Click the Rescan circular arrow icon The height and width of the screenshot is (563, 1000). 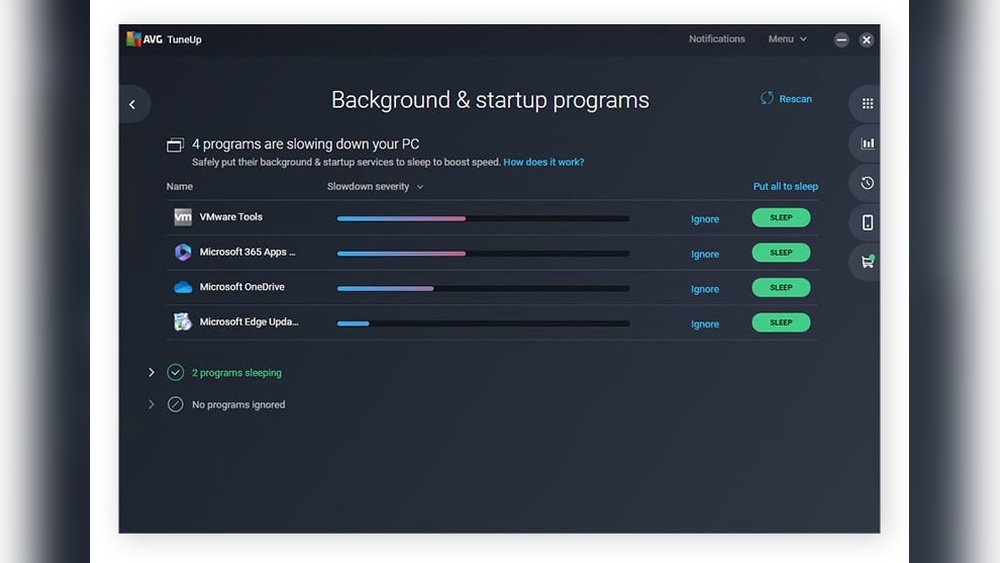click(x=767, y=98)
